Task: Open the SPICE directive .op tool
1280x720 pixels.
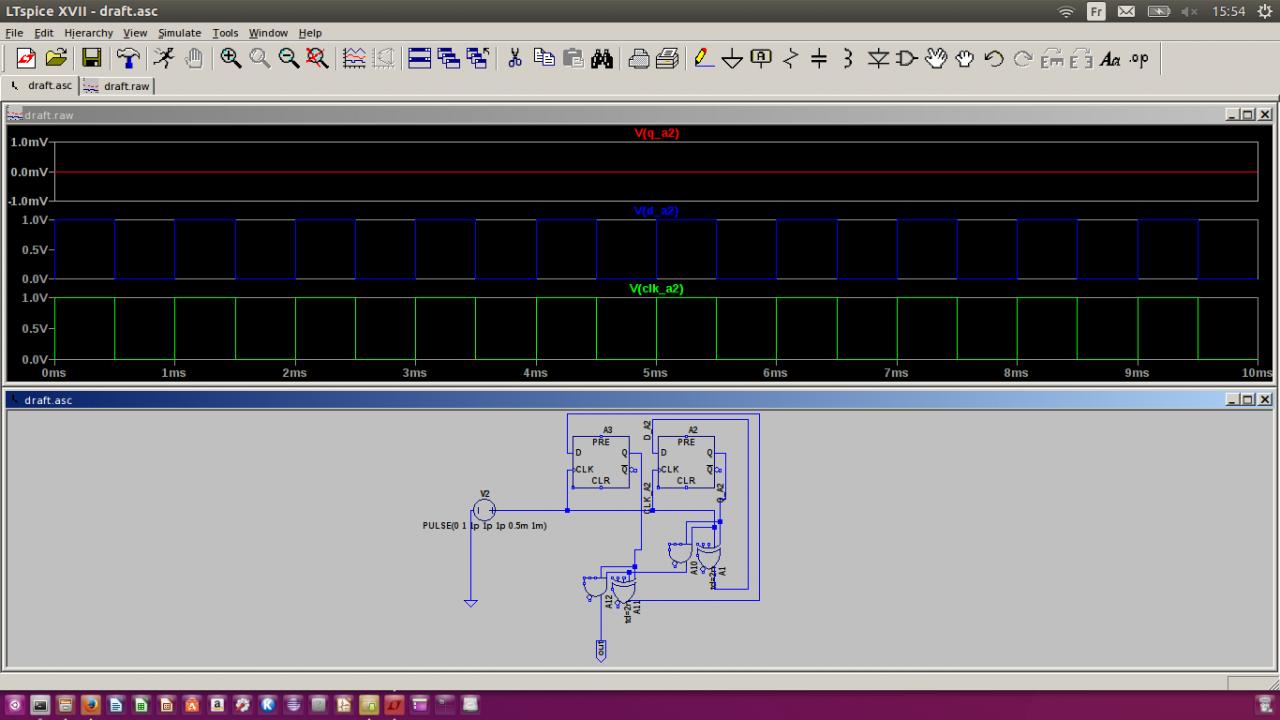Action: [1139, 59]
